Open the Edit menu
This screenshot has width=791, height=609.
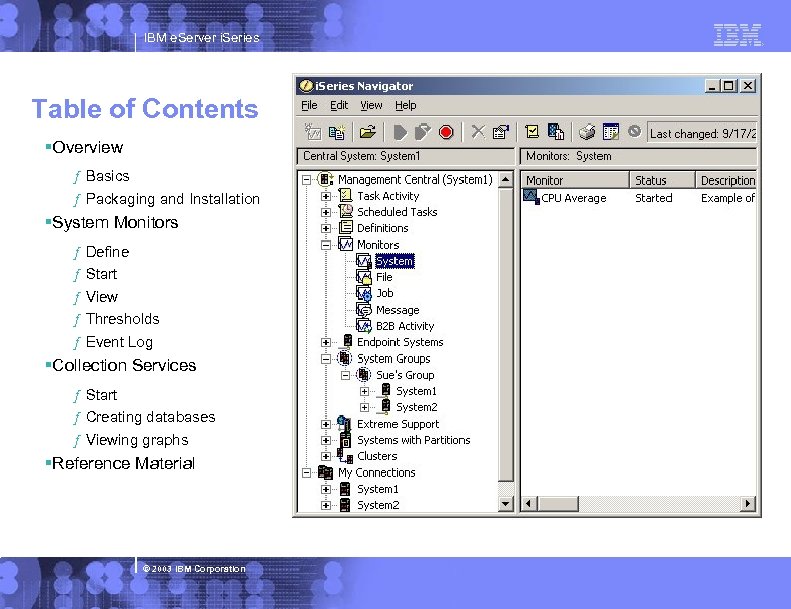click(x=339, y=105)
